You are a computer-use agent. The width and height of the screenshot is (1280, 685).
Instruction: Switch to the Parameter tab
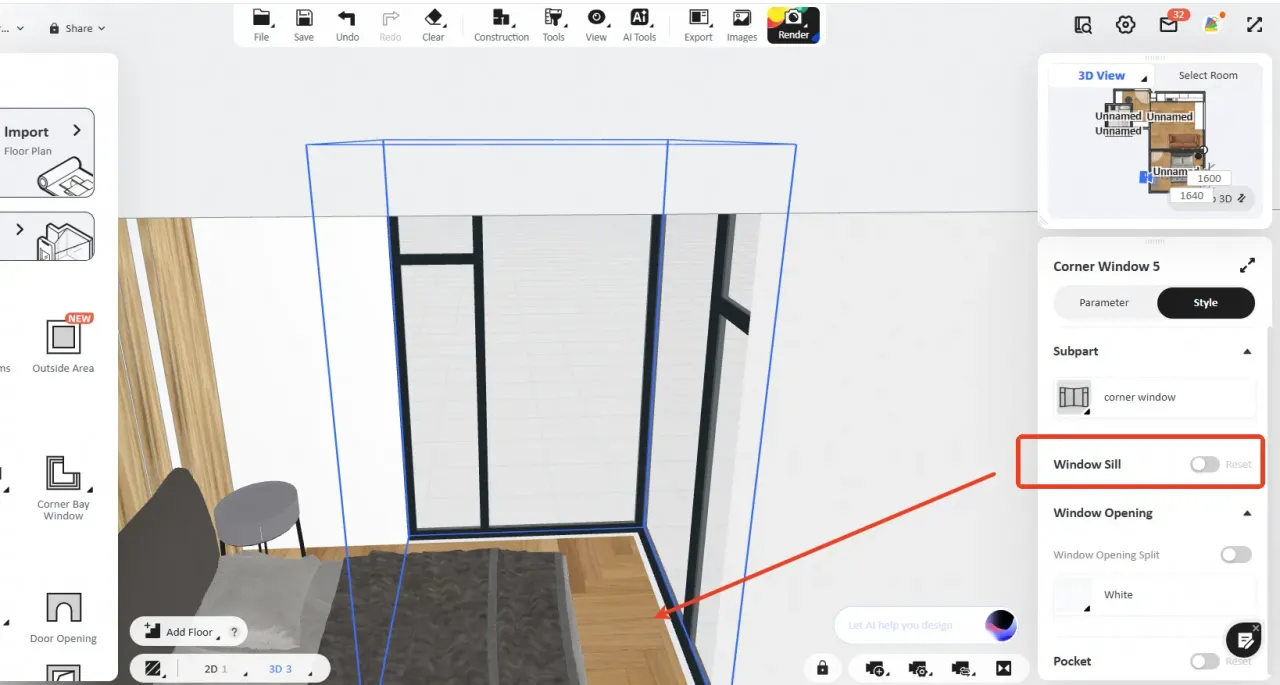coord(1104,303)
